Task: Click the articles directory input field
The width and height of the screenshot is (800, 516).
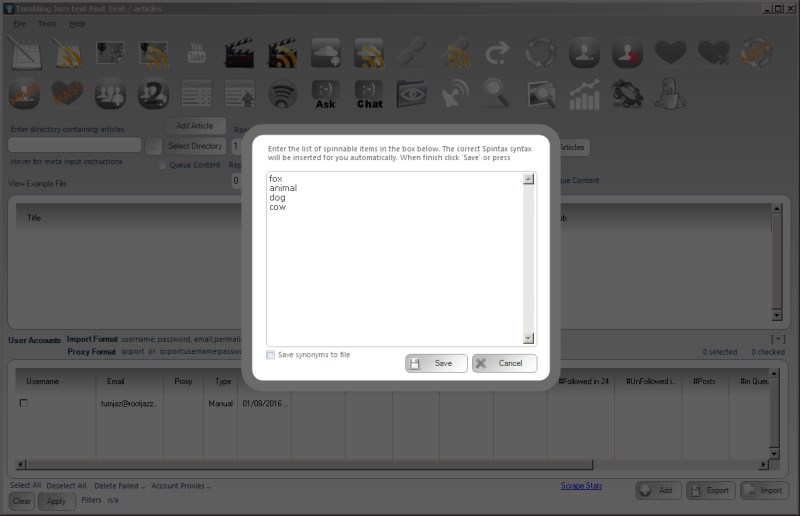Action: pyautogui.click(x=74, y=145)
